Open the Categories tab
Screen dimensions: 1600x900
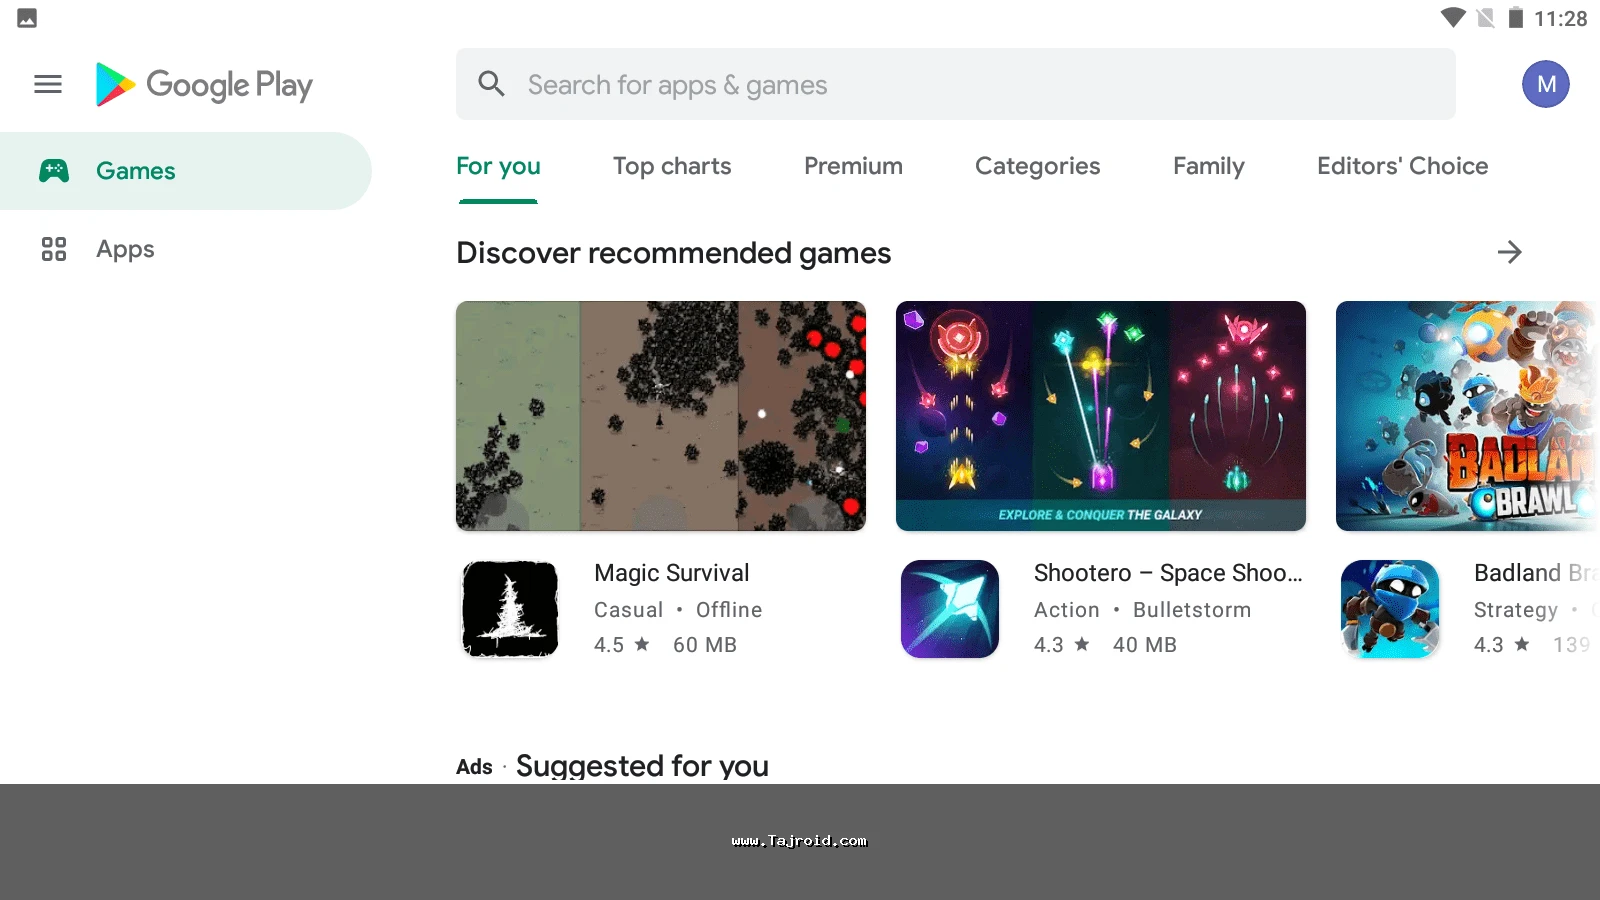(1037, 166)
